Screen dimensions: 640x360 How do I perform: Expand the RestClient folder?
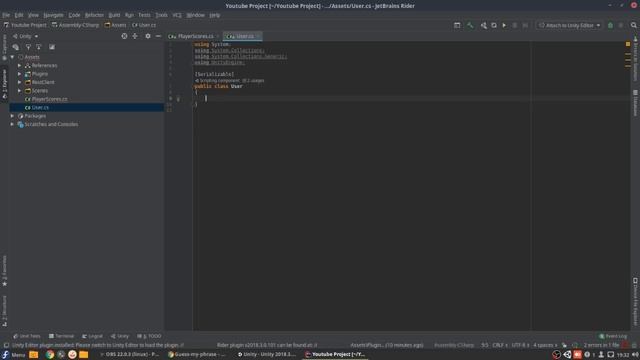(20, 82)
